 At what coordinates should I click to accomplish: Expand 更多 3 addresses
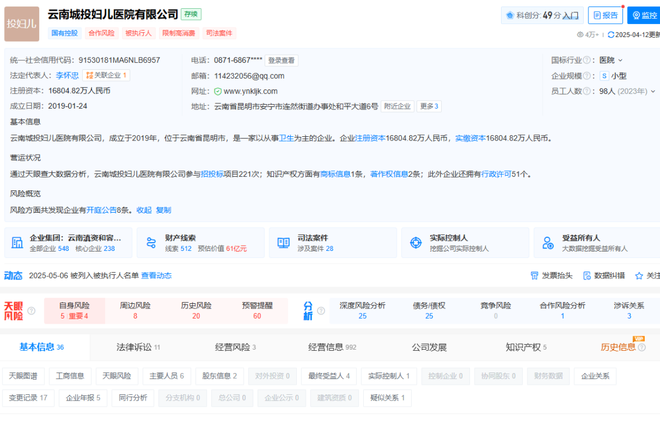click(429, 106)
